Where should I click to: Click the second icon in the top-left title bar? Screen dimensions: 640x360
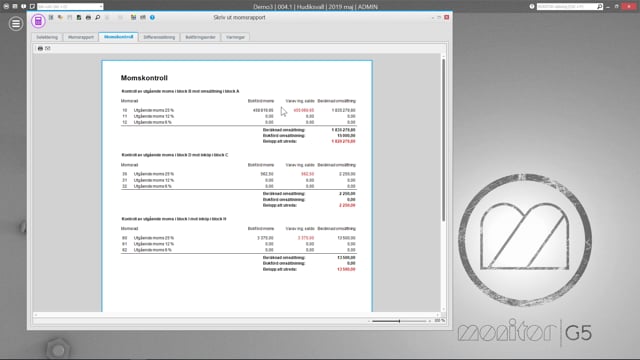[15, 7]
